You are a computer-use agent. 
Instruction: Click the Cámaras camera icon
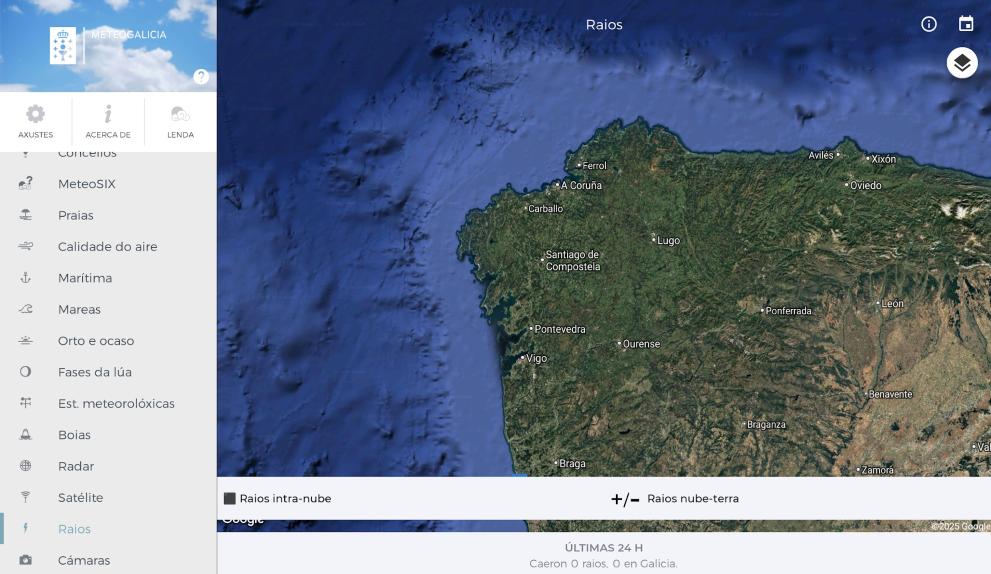click(x=25, y=560)
